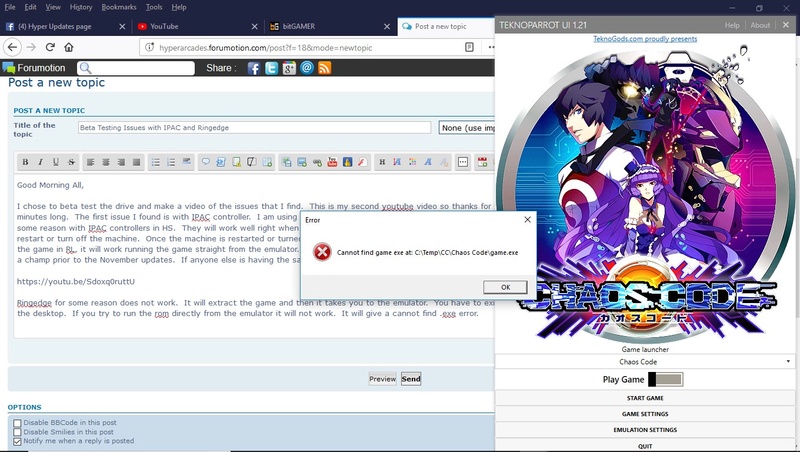Share the page on Twitter

[x=271, y=68]
